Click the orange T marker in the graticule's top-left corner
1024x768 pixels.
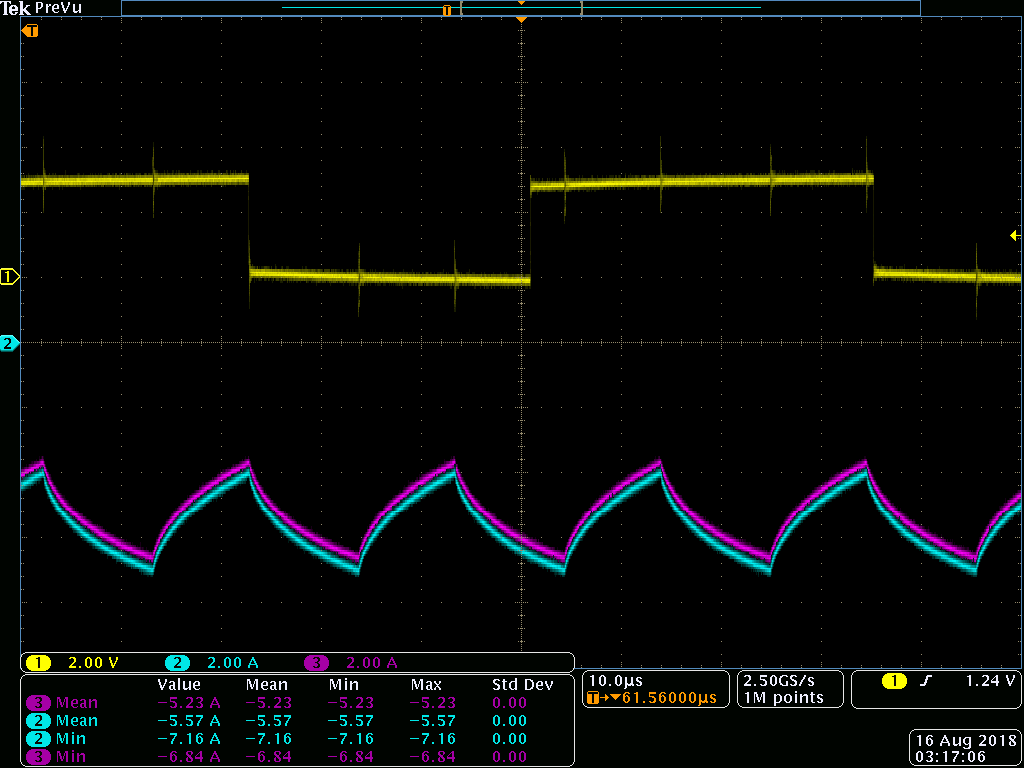coord(31,31)
